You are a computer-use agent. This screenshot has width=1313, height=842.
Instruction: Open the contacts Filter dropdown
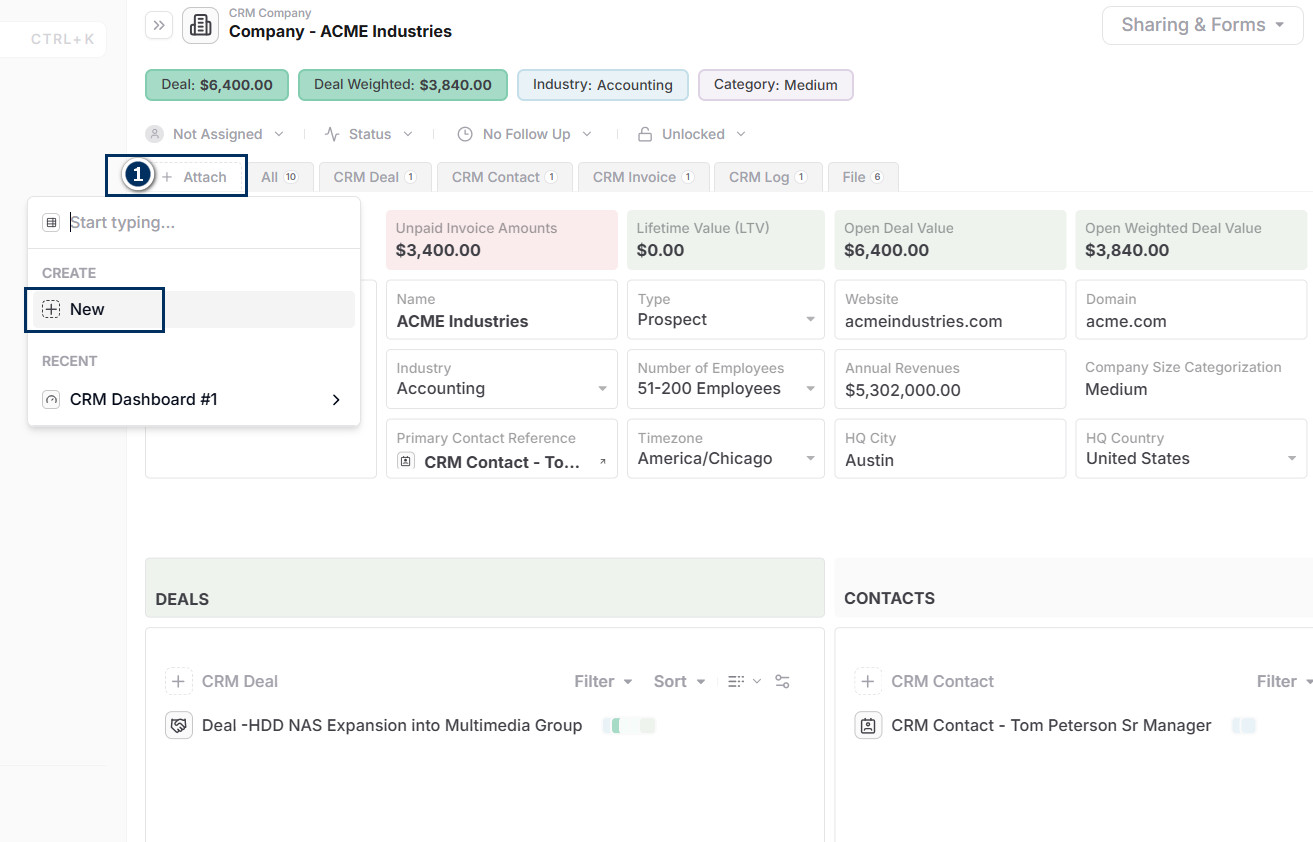click(1284, 681)
